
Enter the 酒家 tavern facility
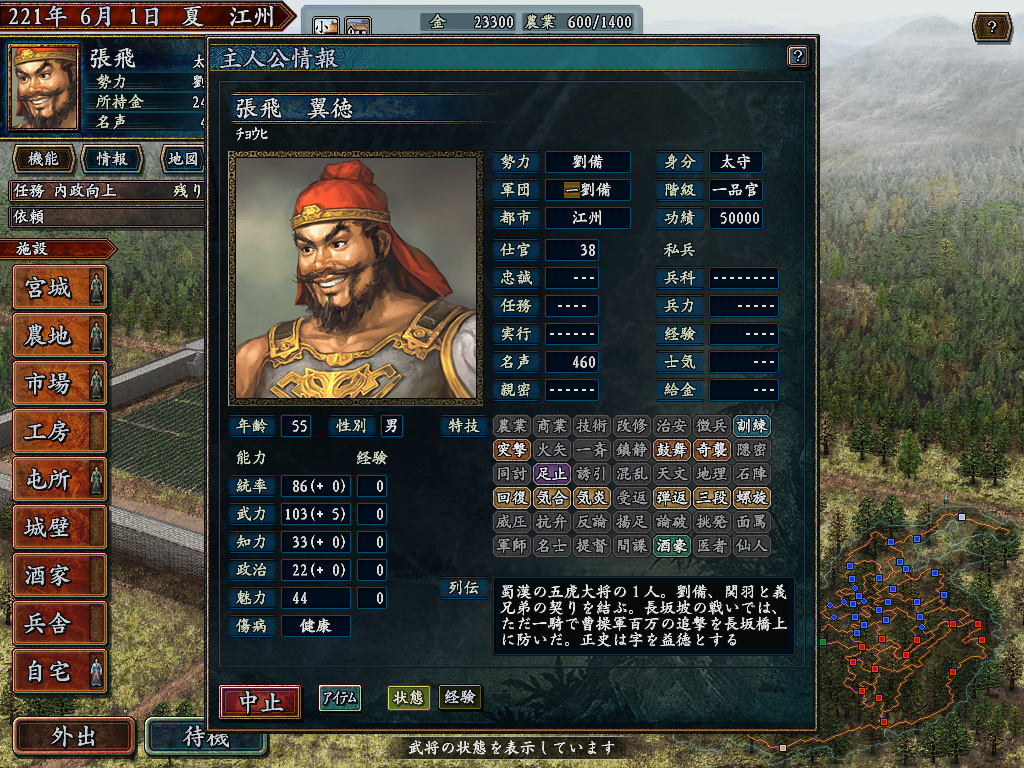click(x=59, y=575)
